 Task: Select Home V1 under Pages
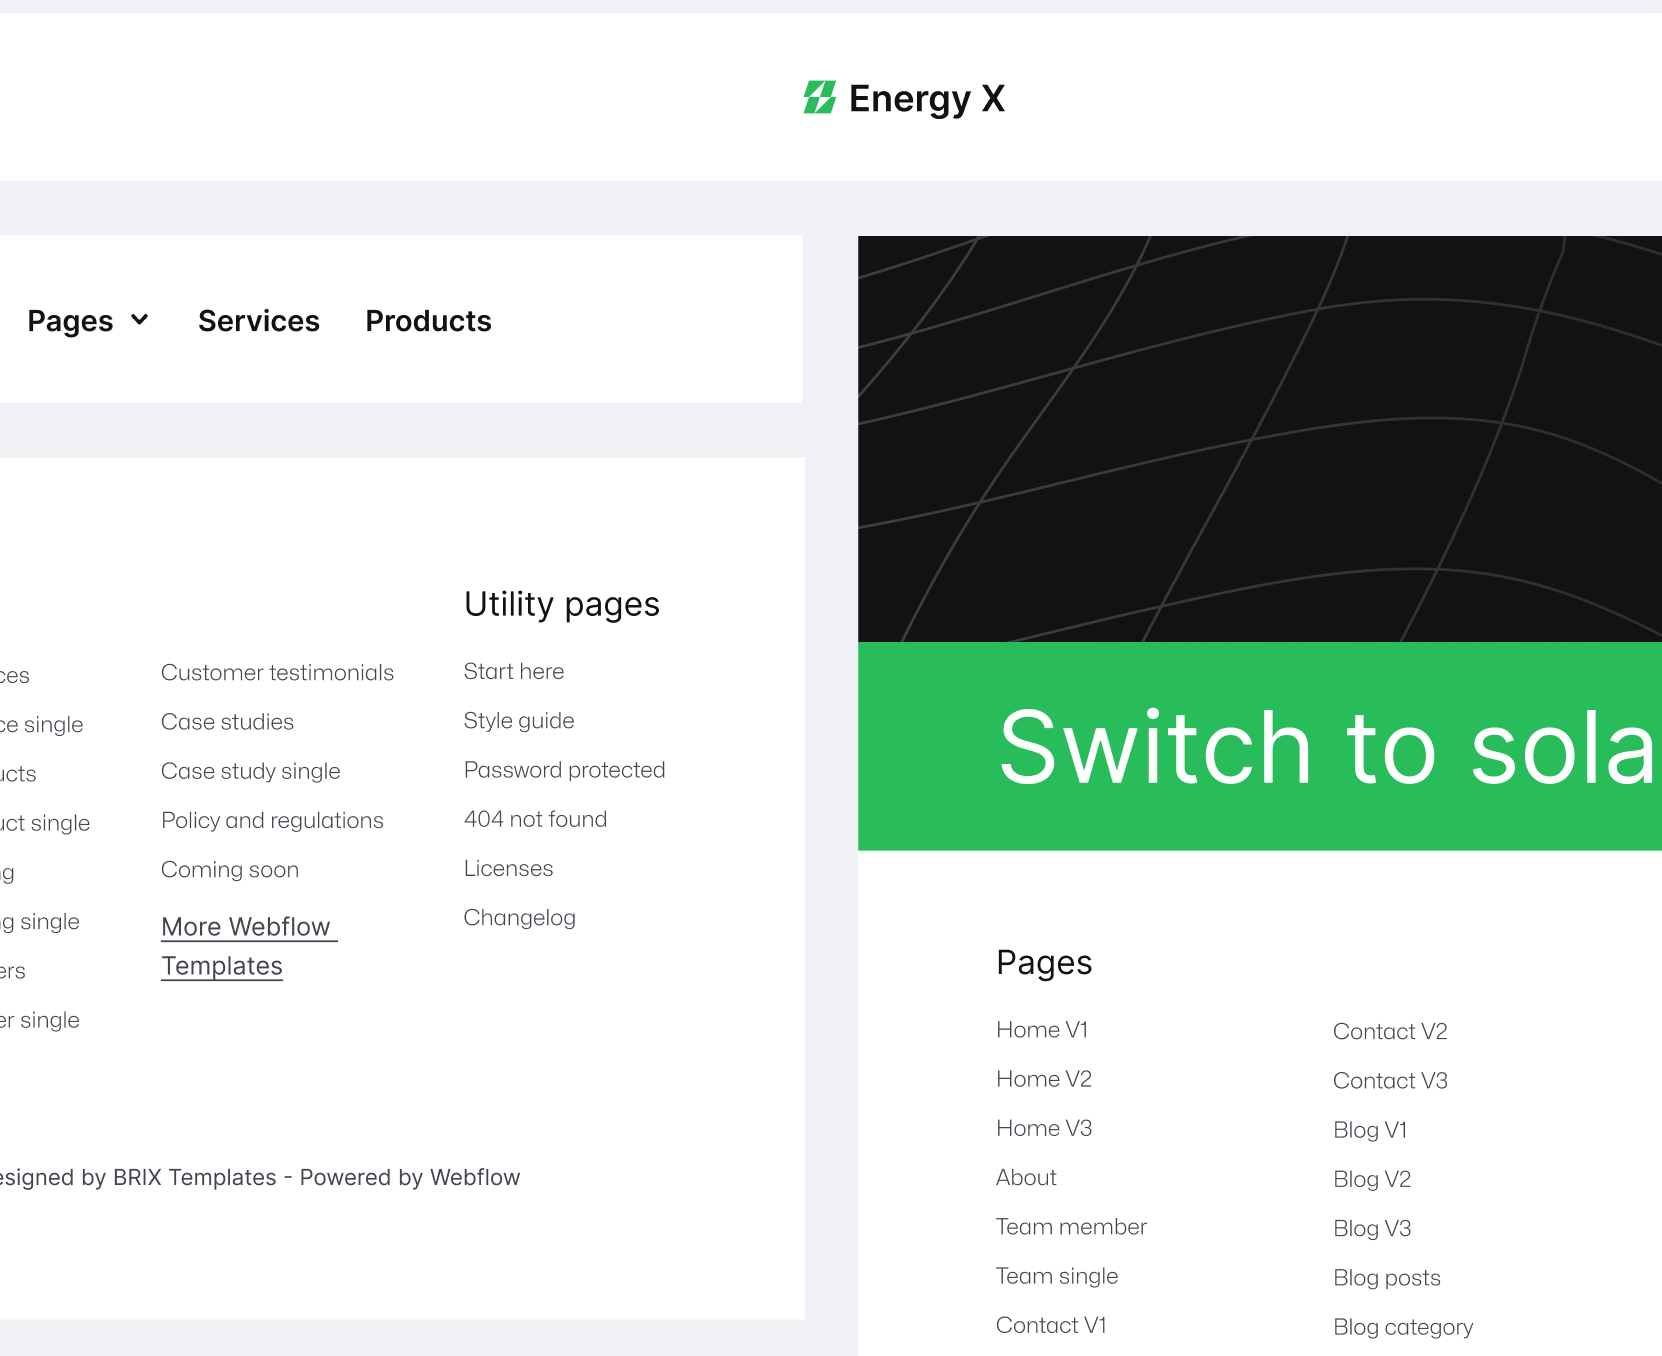coord(1042,1029)
